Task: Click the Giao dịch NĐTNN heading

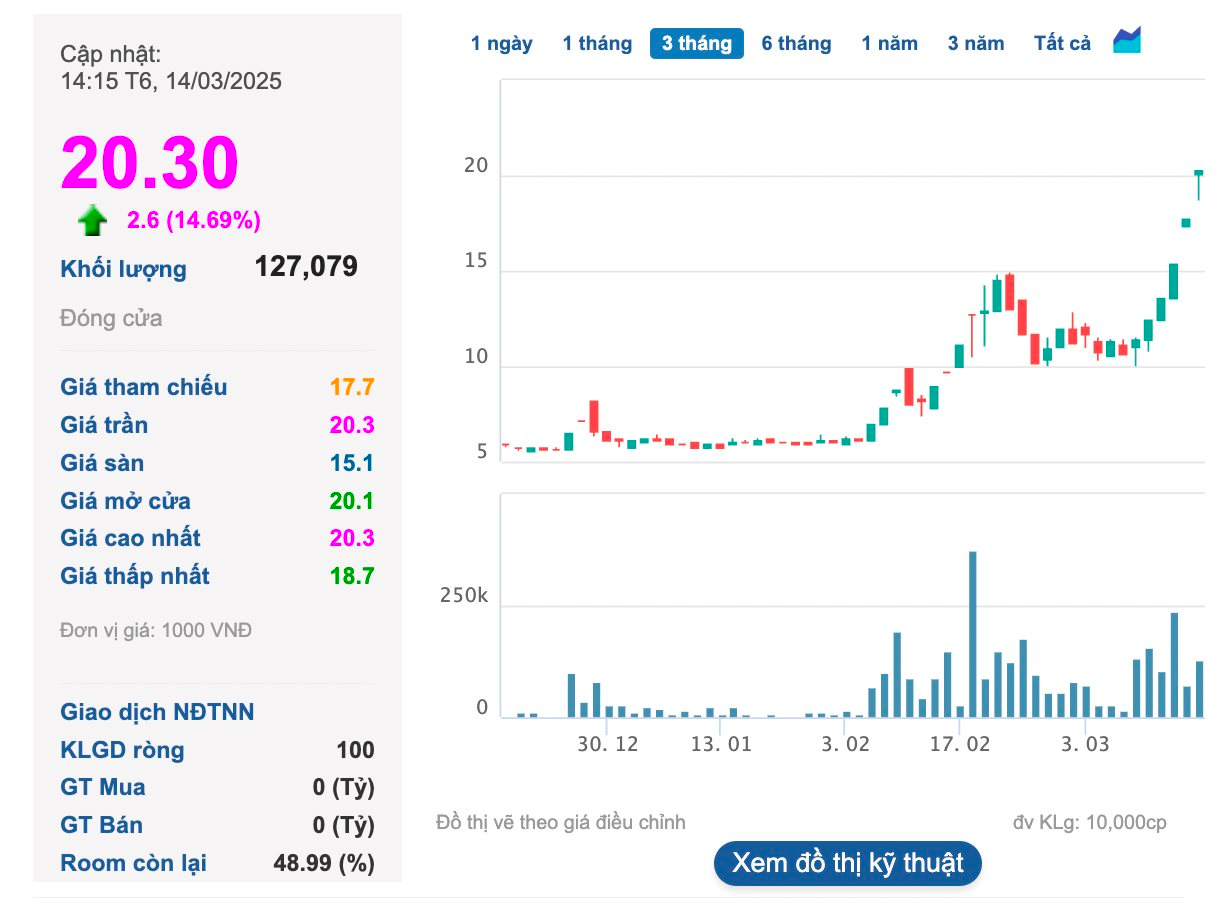Action: [x=157, y=712]
